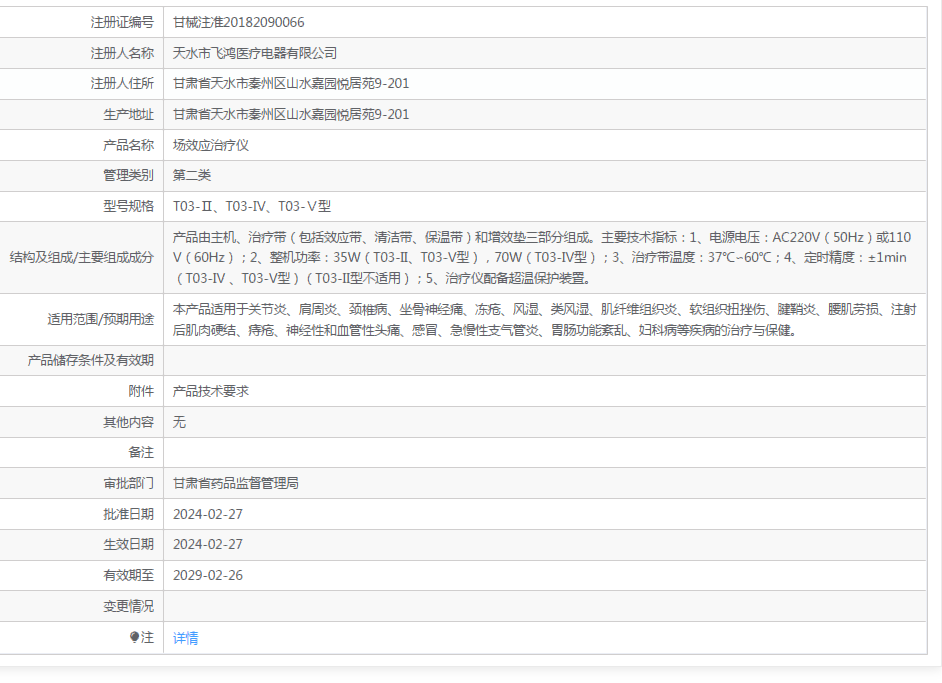
Task: Select the 注册证编号 label
Action: coord(122,23)
